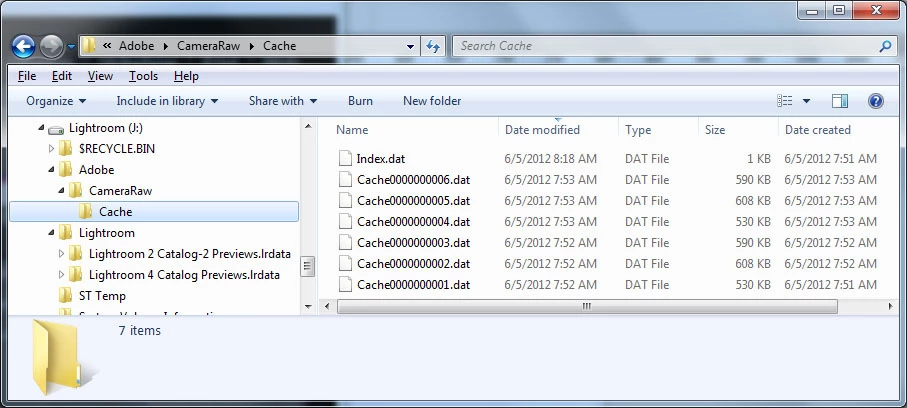Collapse the Lightroom (J:) drive node
The height and width of the screenshot is (408, 907).
[x=41, y=128]
